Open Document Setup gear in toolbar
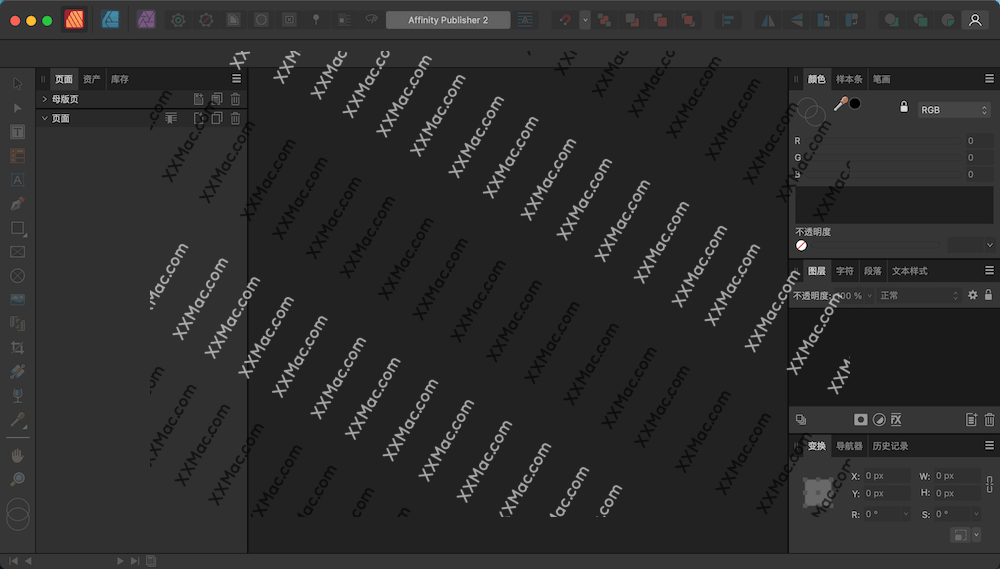Viewport: 1000px width, 569px height. [178, 20]
